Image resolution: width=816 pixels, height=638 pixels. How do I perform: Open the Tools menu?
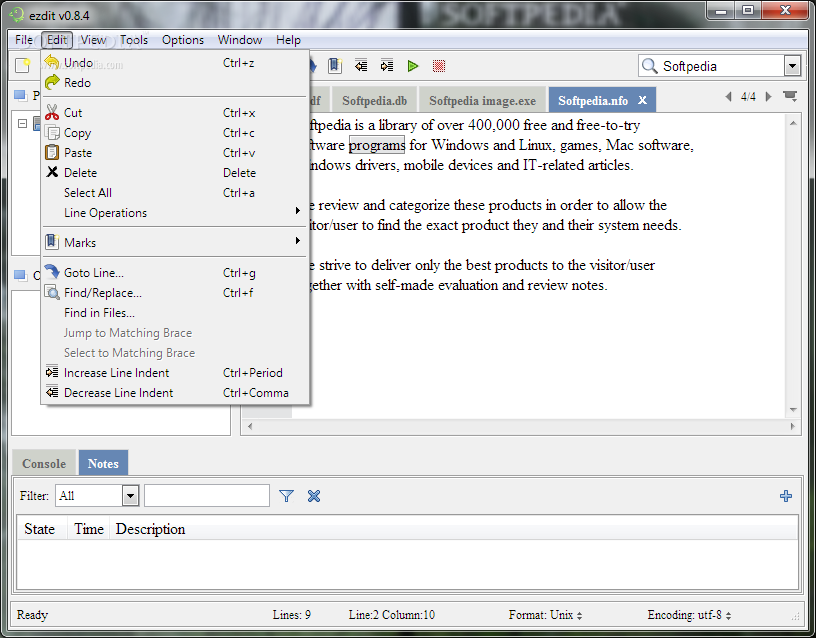tap(134, 40)
